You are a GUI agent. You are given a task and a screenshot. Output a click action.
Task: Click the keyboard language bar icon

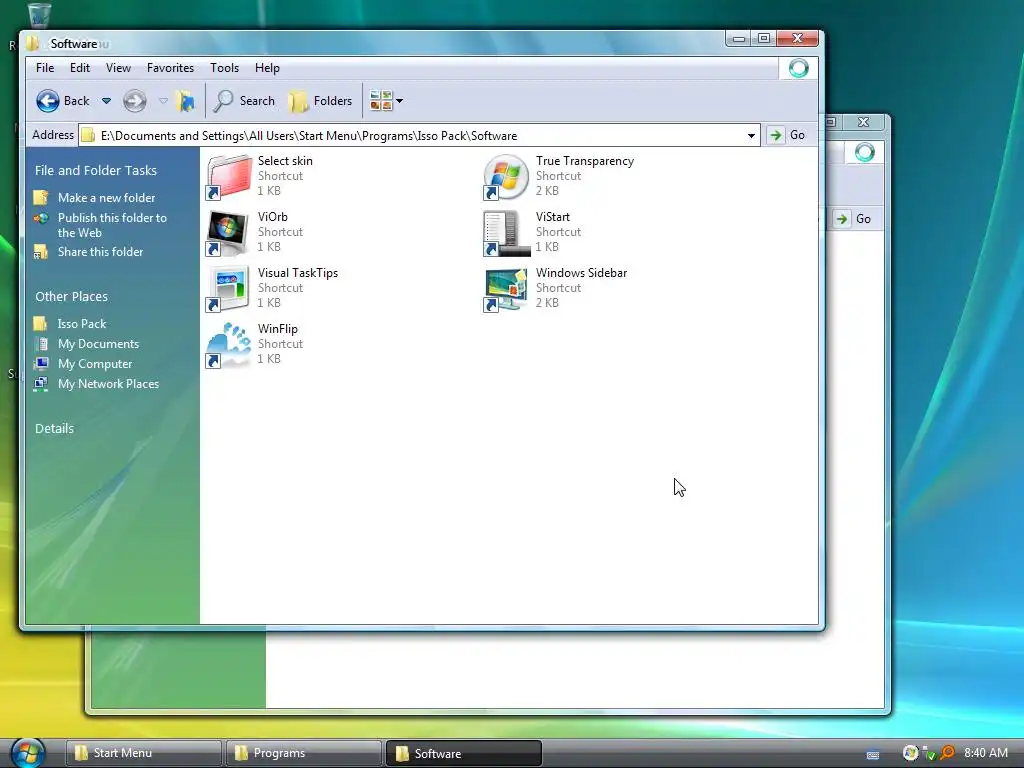873,755
